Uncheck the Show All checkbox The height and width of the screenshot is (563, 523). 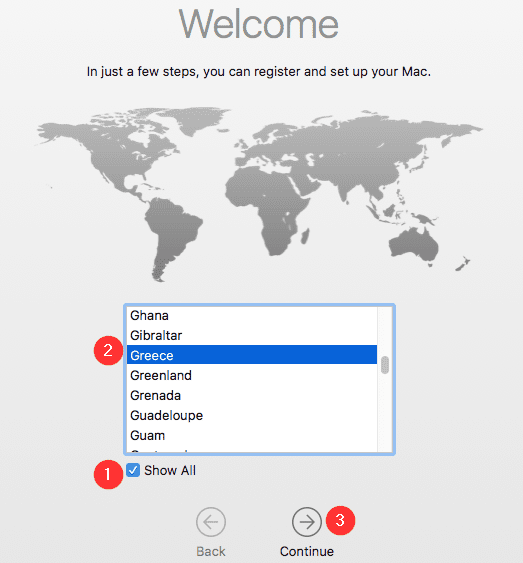click(133, 470)
